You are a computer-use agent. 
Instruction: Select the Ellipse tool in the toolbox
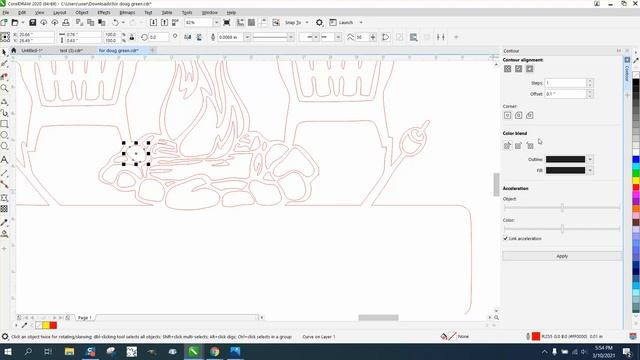point(4,135)
